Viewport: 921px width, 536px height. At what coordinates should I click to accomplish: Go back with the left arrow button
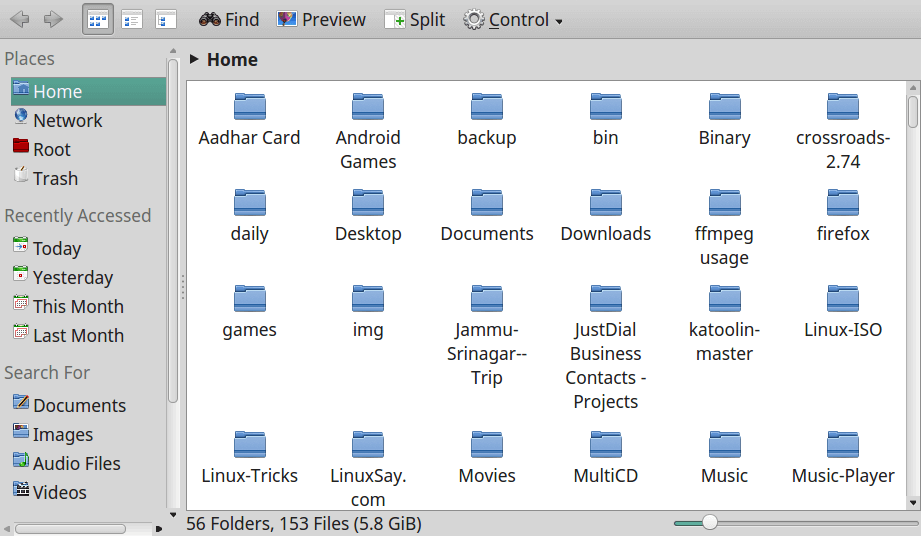pos(19,19)
